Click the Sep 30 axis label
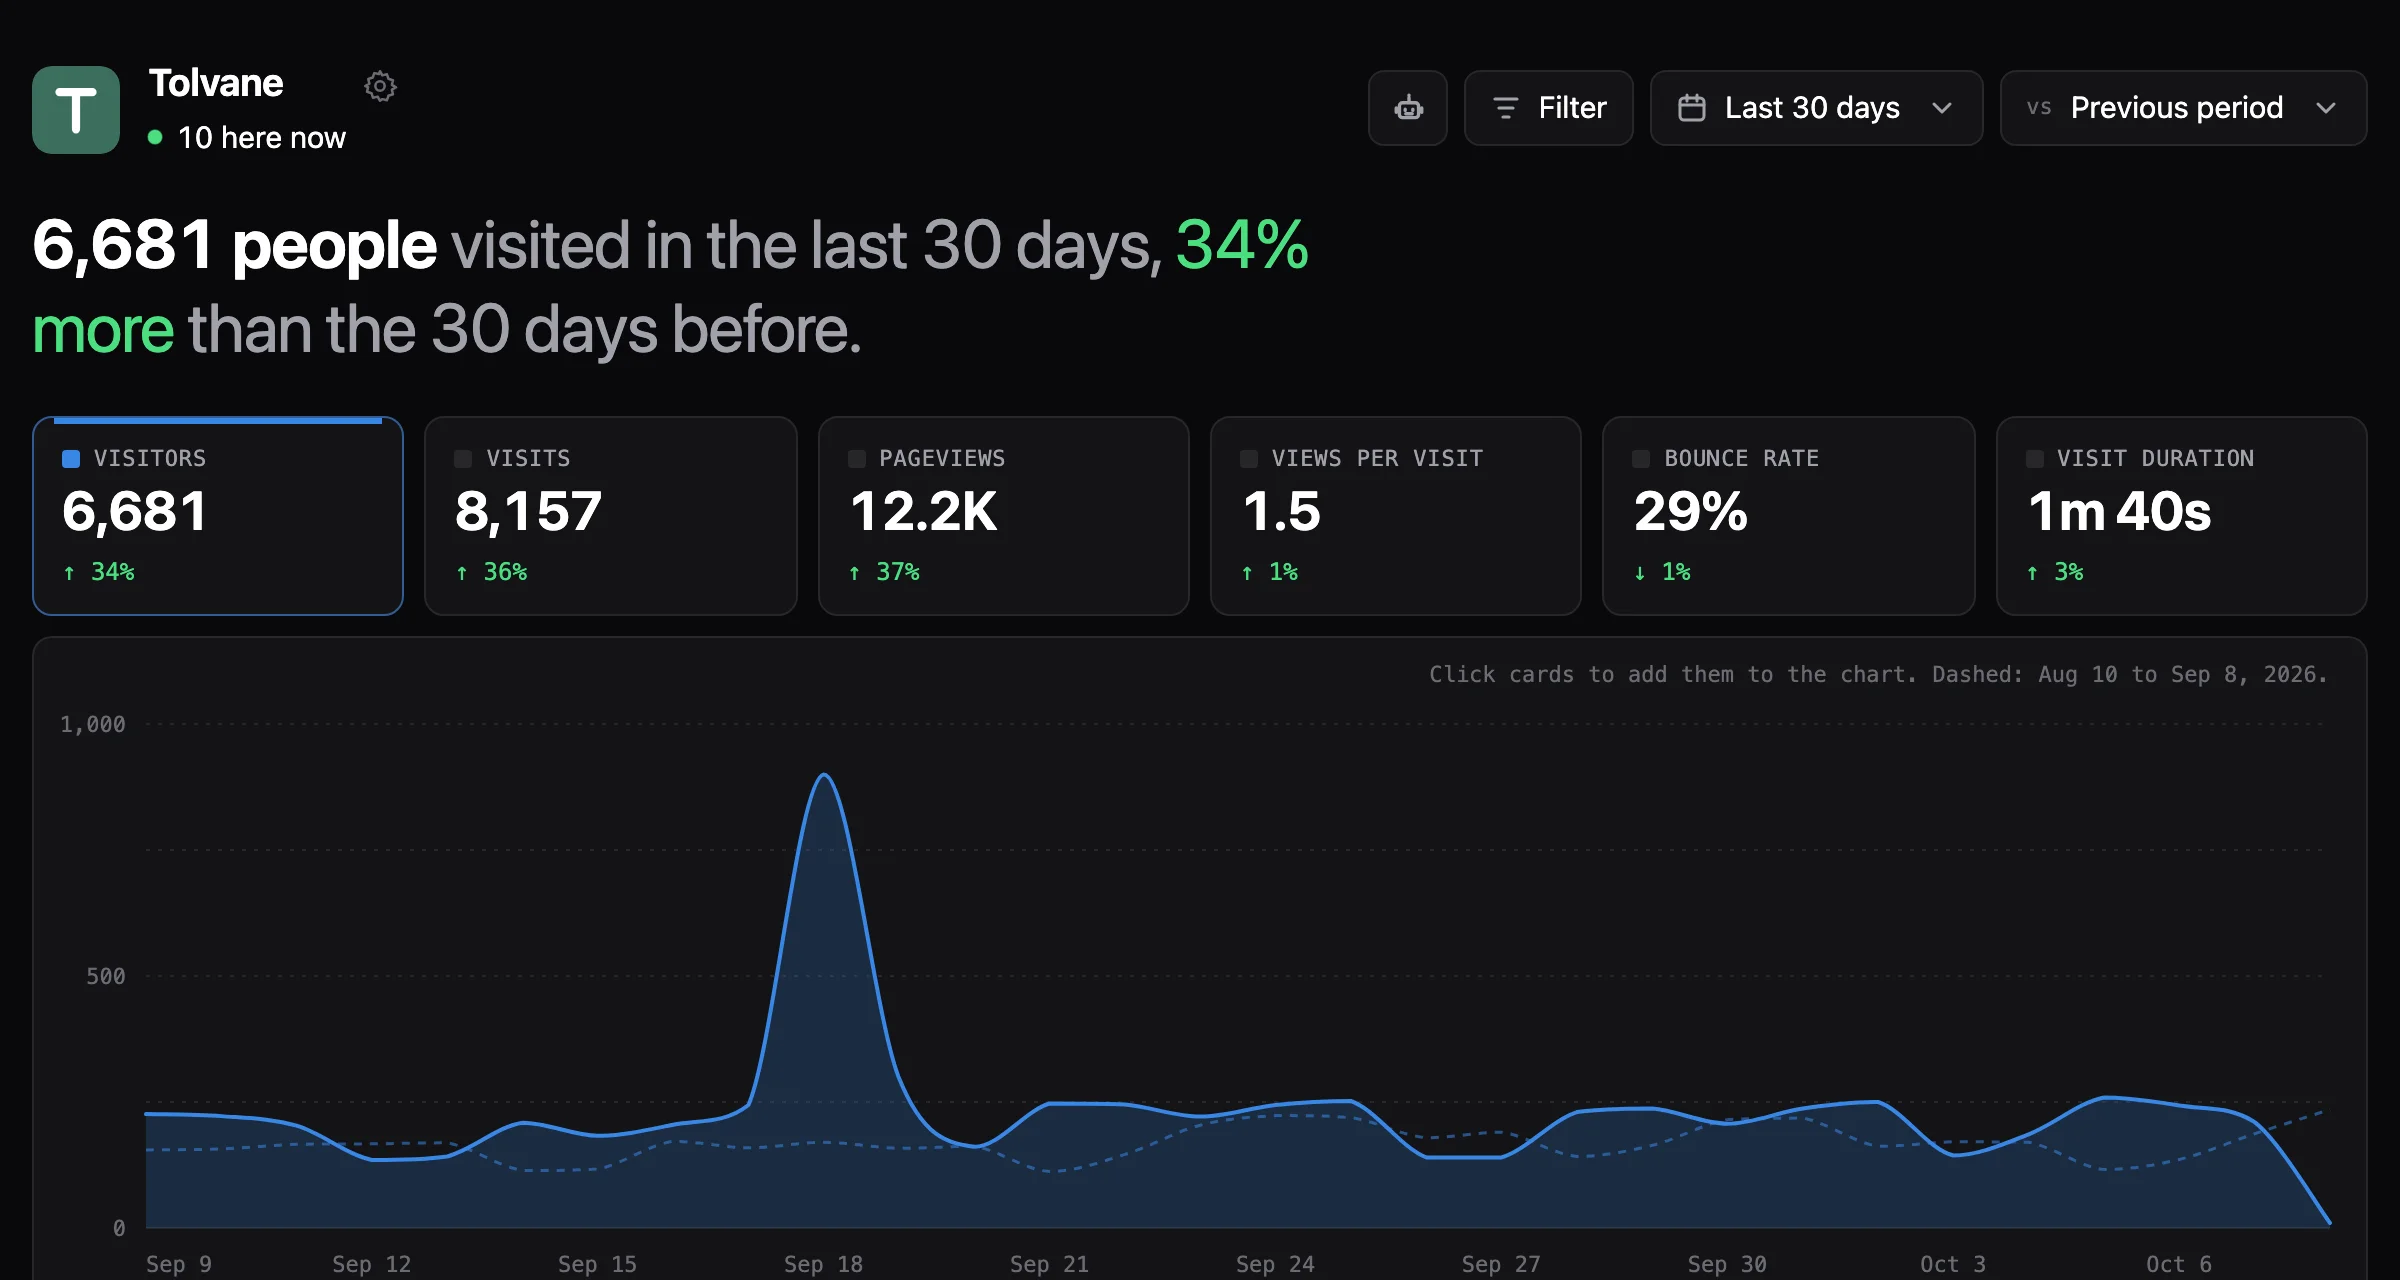Screen dimensions: 2400x1280 1727,1264
